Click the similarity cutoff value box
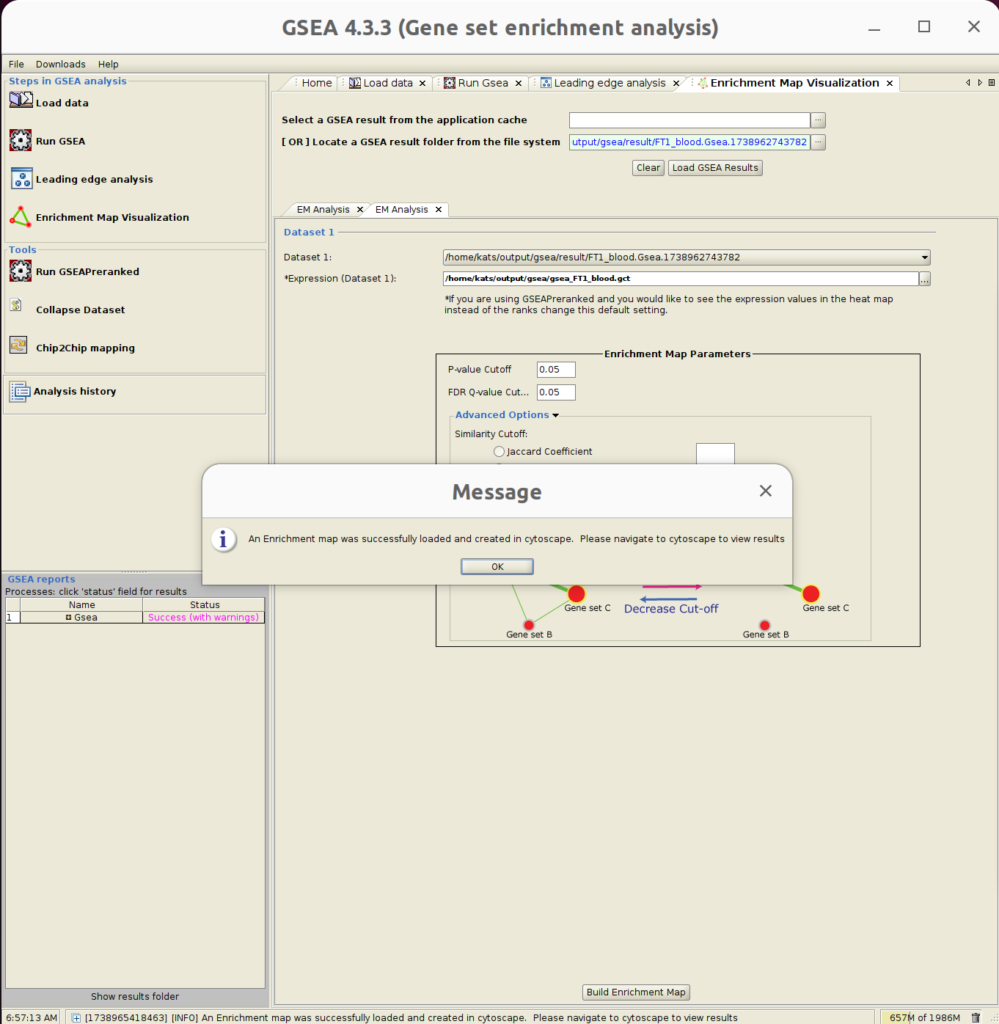 pos(715,454)
